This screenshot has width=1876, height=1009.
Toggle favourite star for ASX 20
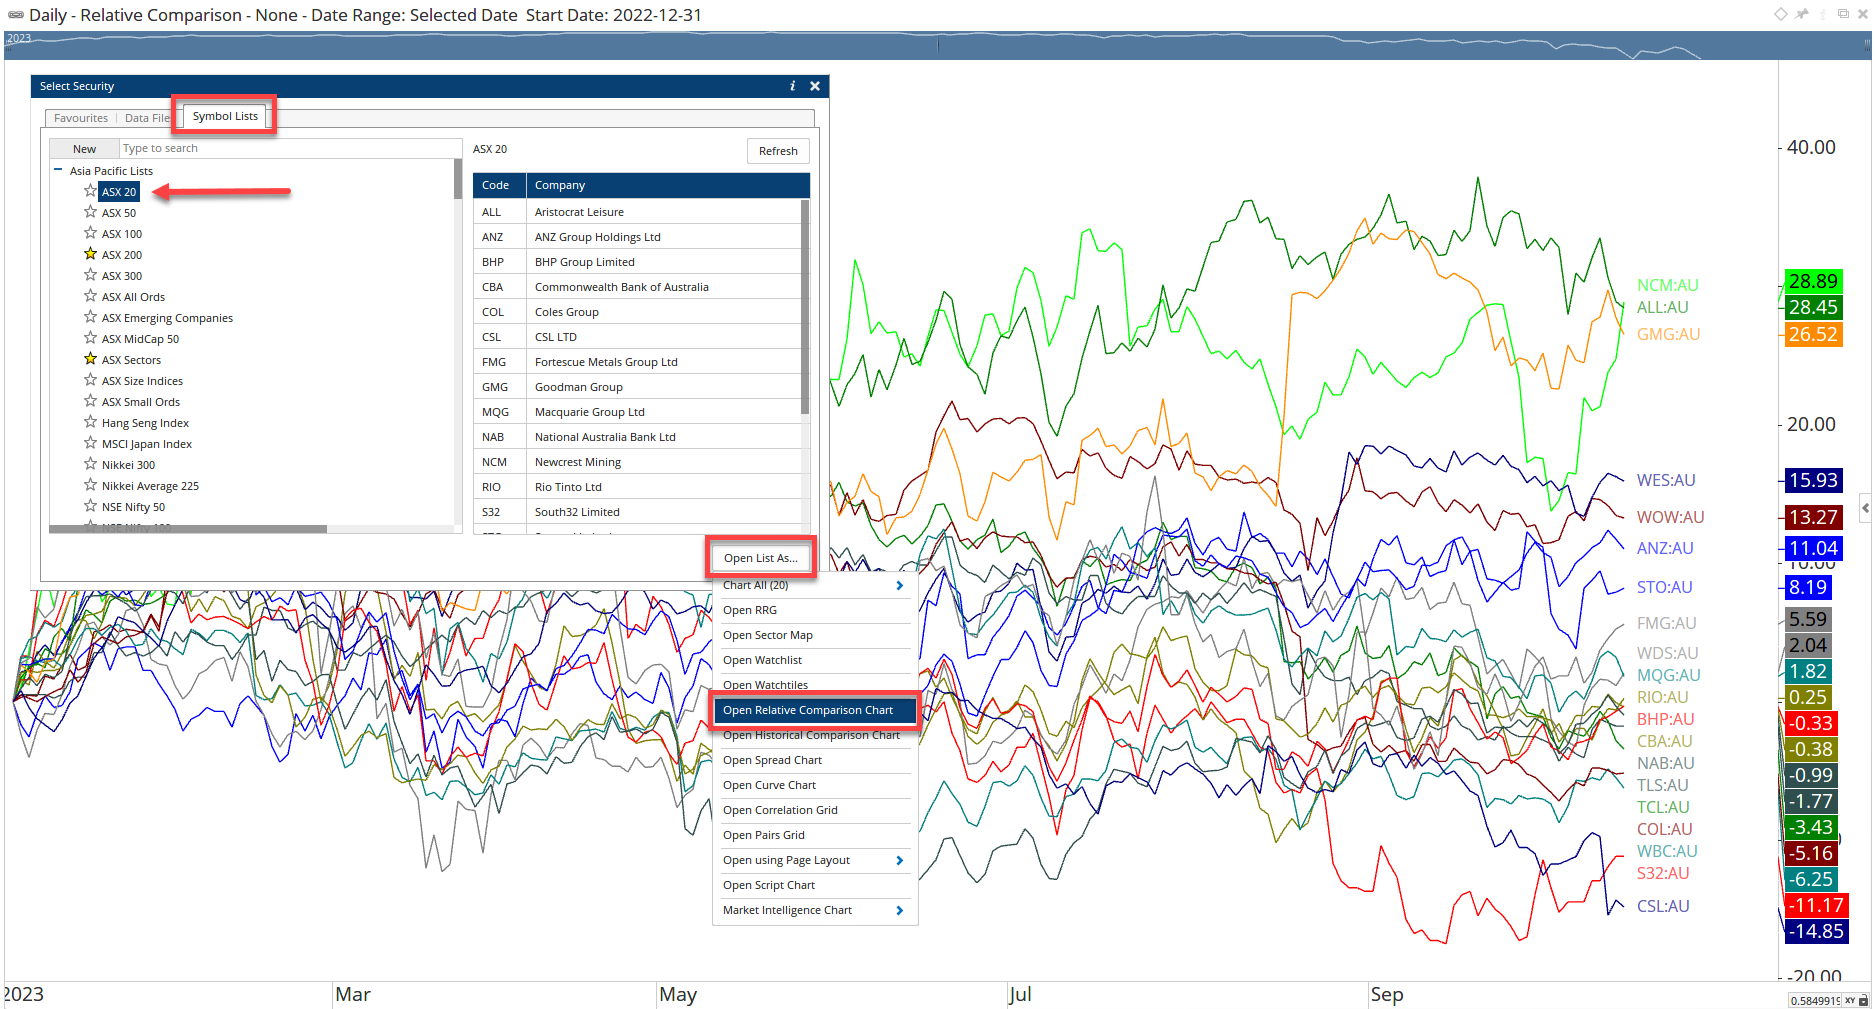click(x=90, y=191)
